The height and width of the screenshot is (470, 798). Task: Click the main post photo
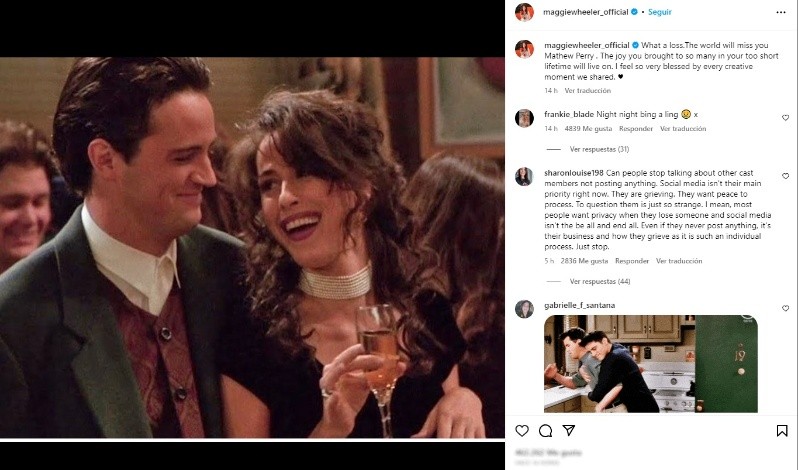[x=252, y=248]
